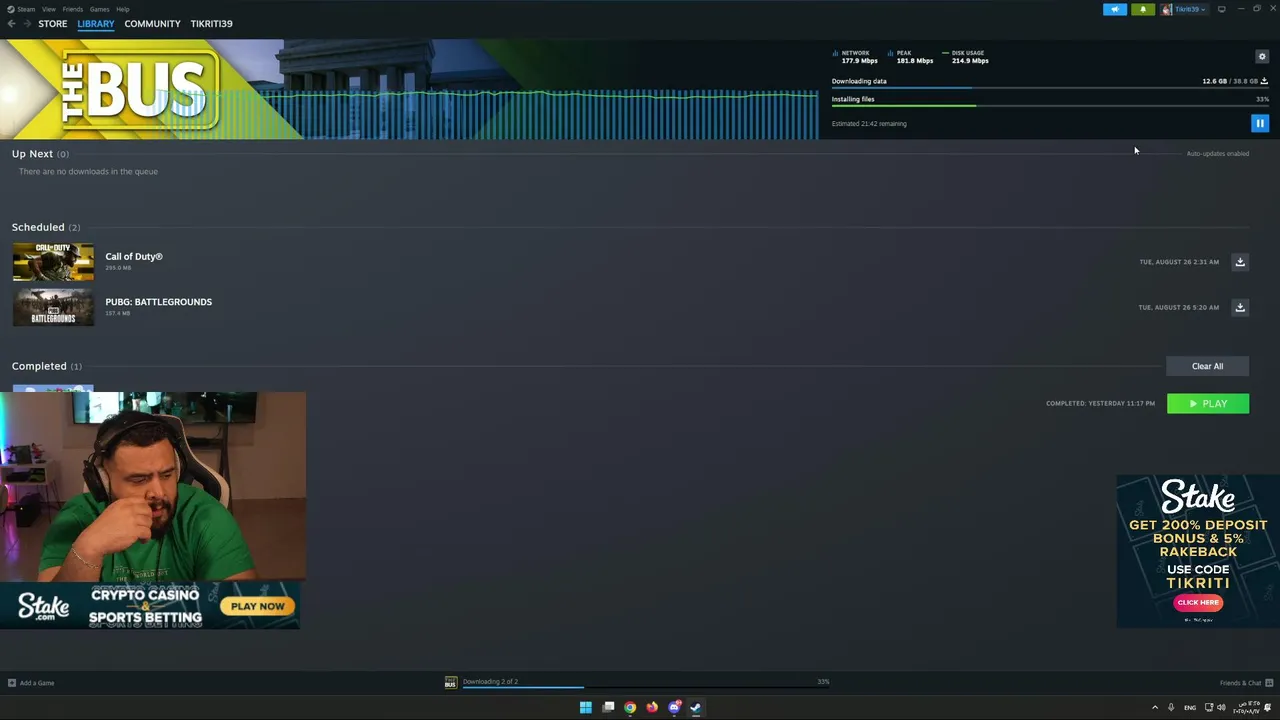Click the download icon beside 38.8 GB
Screen dimensions: 1280x720
(x=1264, y=81)
